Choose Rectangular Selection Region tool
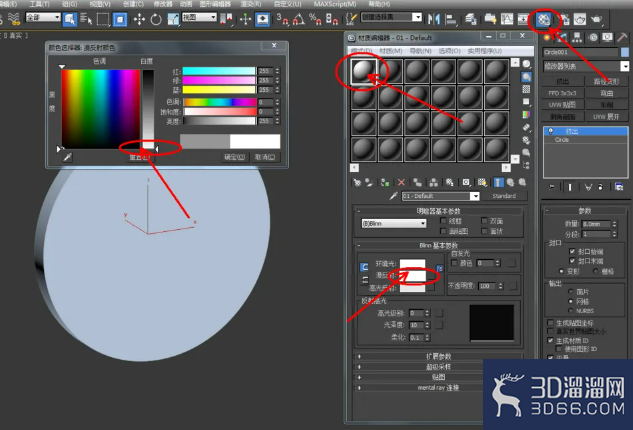This screenshot has height=430, width=633. coord(103,19)
